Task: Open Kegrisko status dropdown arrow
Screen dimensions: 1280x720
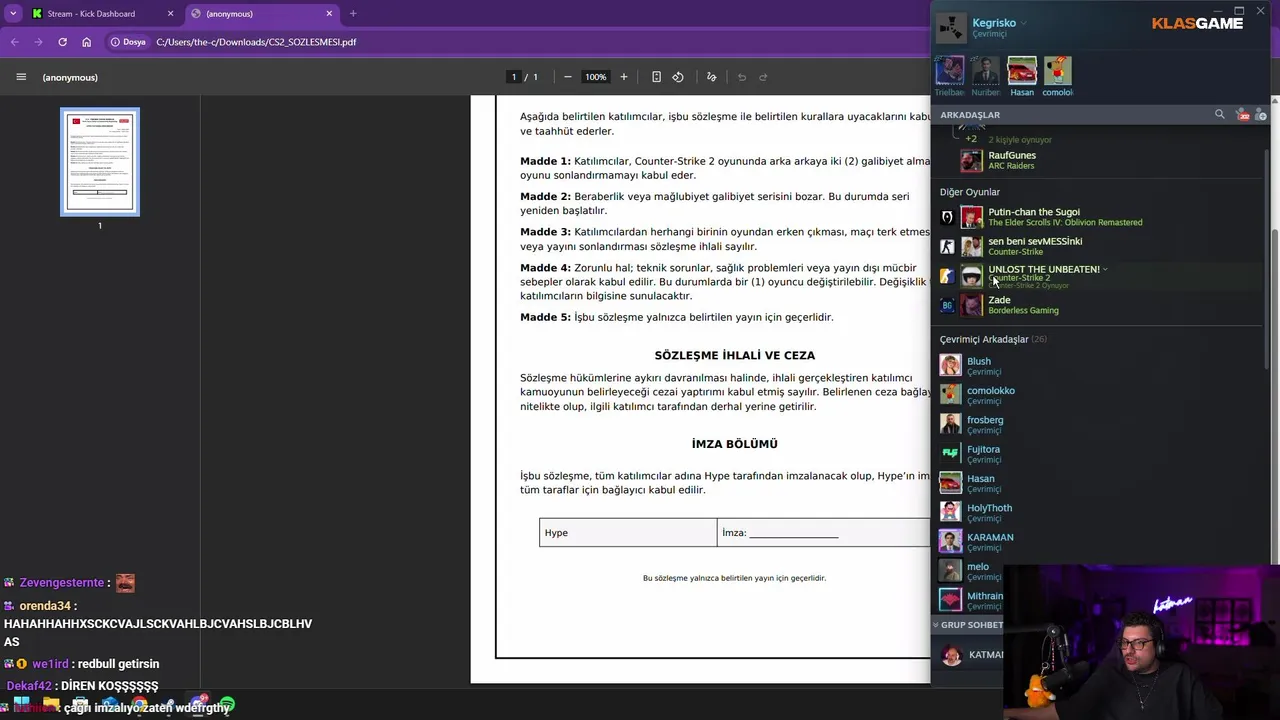Action: [1023, 23]
